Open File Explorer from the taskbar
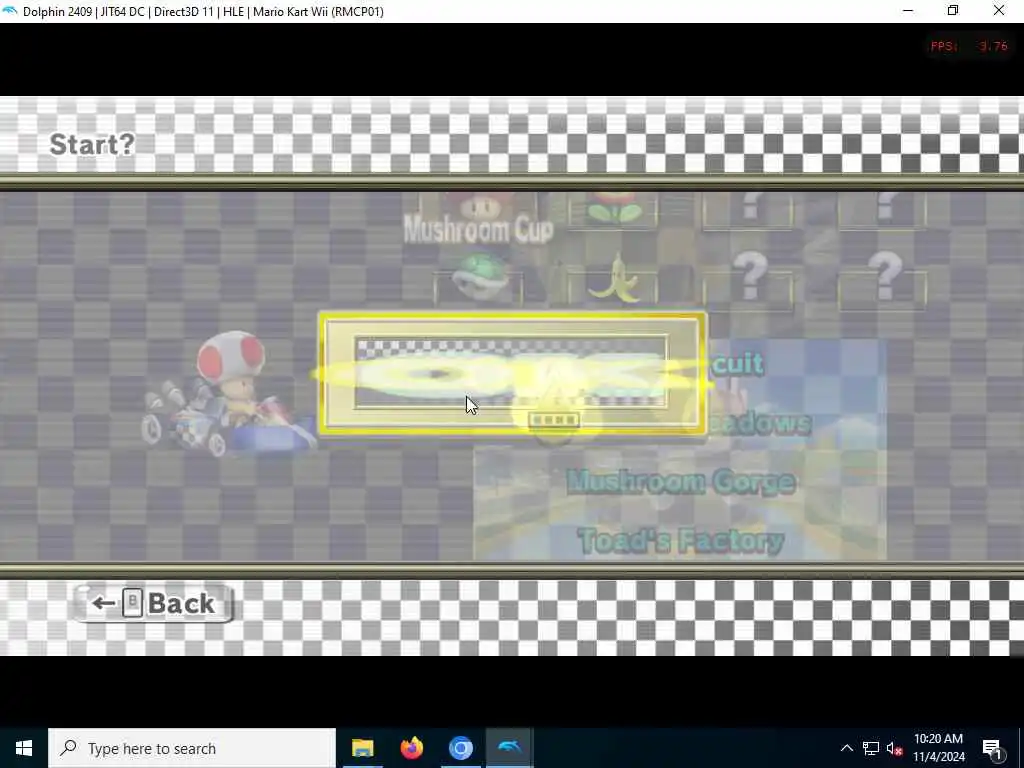1024x768 pixels. (x=362, y=748)
